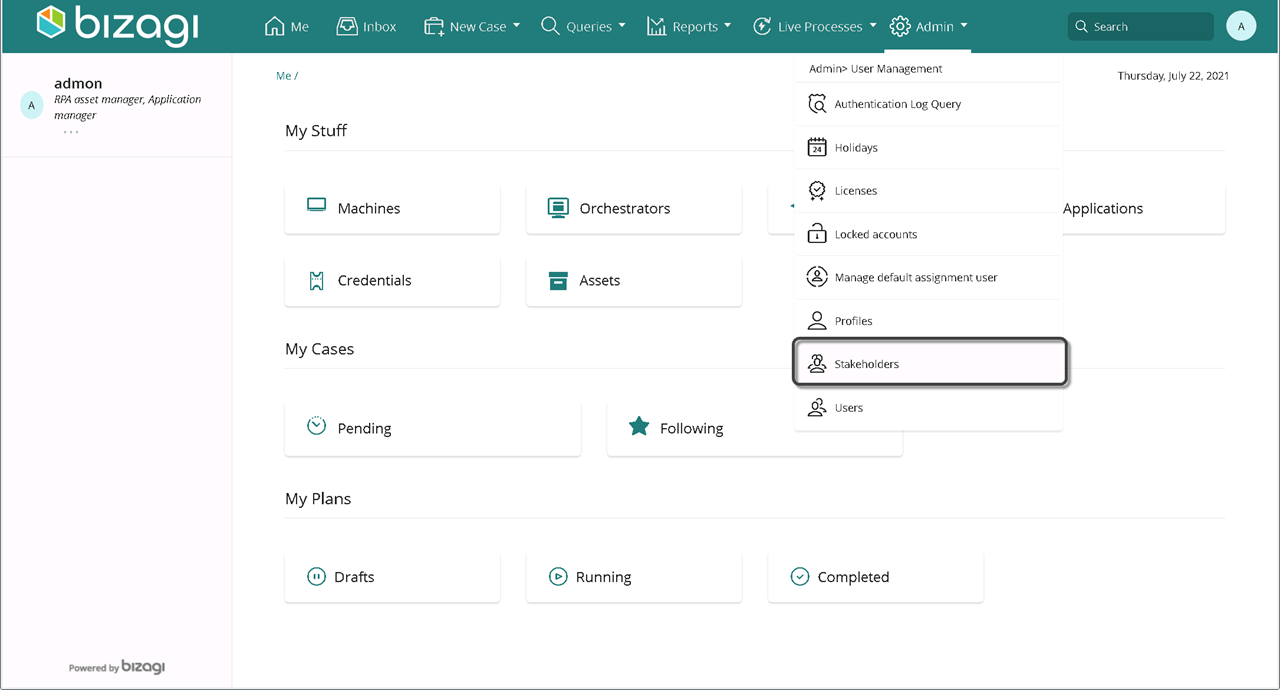Select Stakeholders from Admin menu

point(930,364)
